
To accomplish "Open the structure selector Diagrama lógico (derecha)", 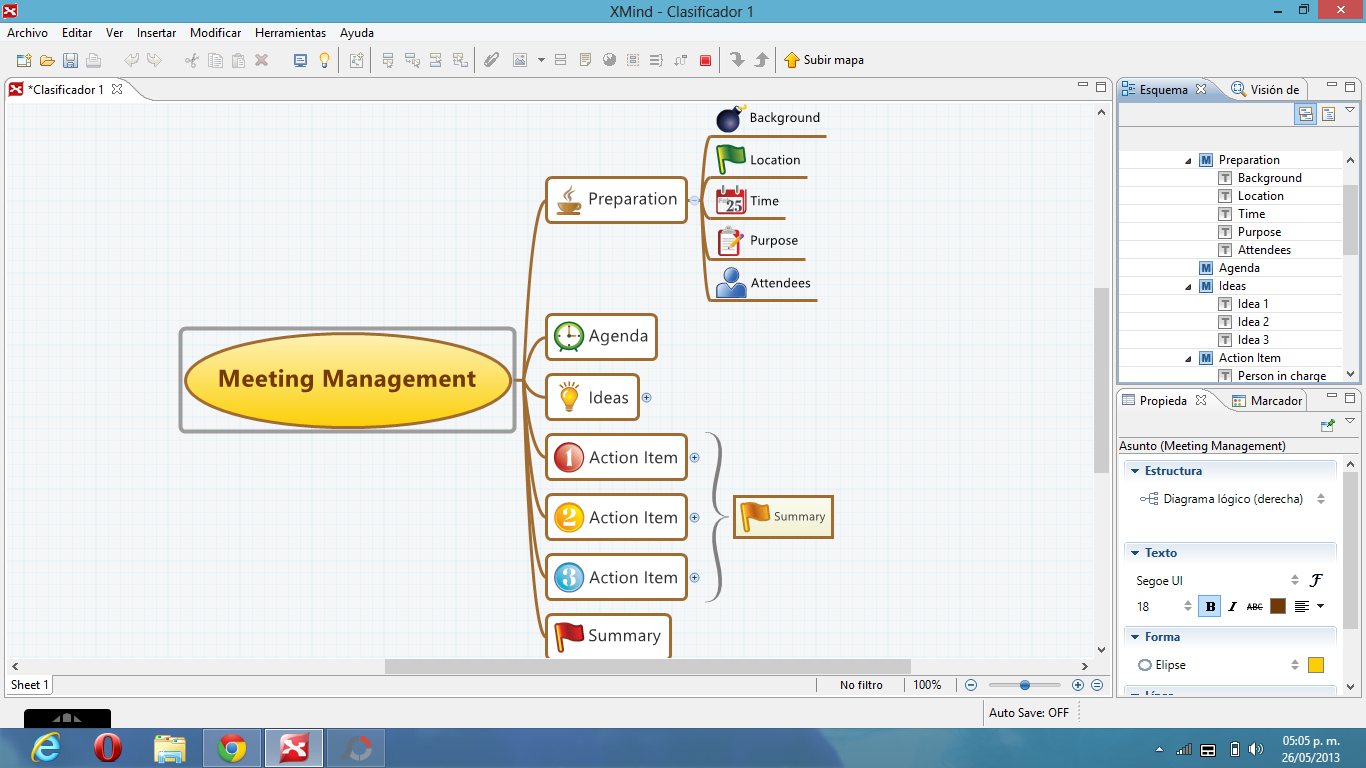I will 1233,499.
